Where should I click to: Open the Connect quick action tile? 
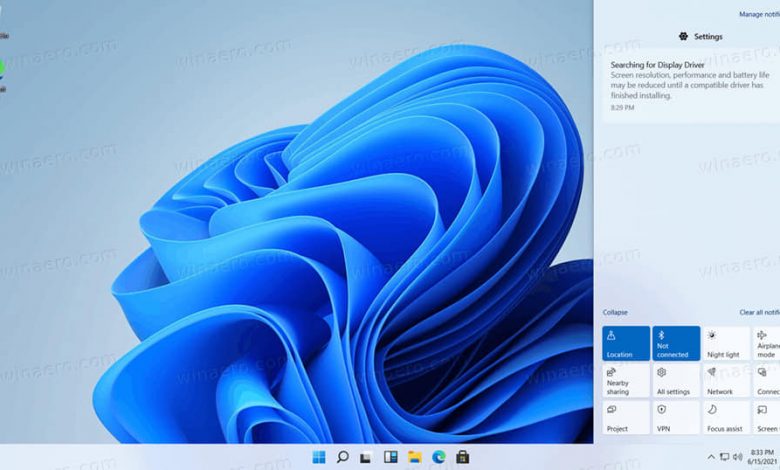coord(767,380)
